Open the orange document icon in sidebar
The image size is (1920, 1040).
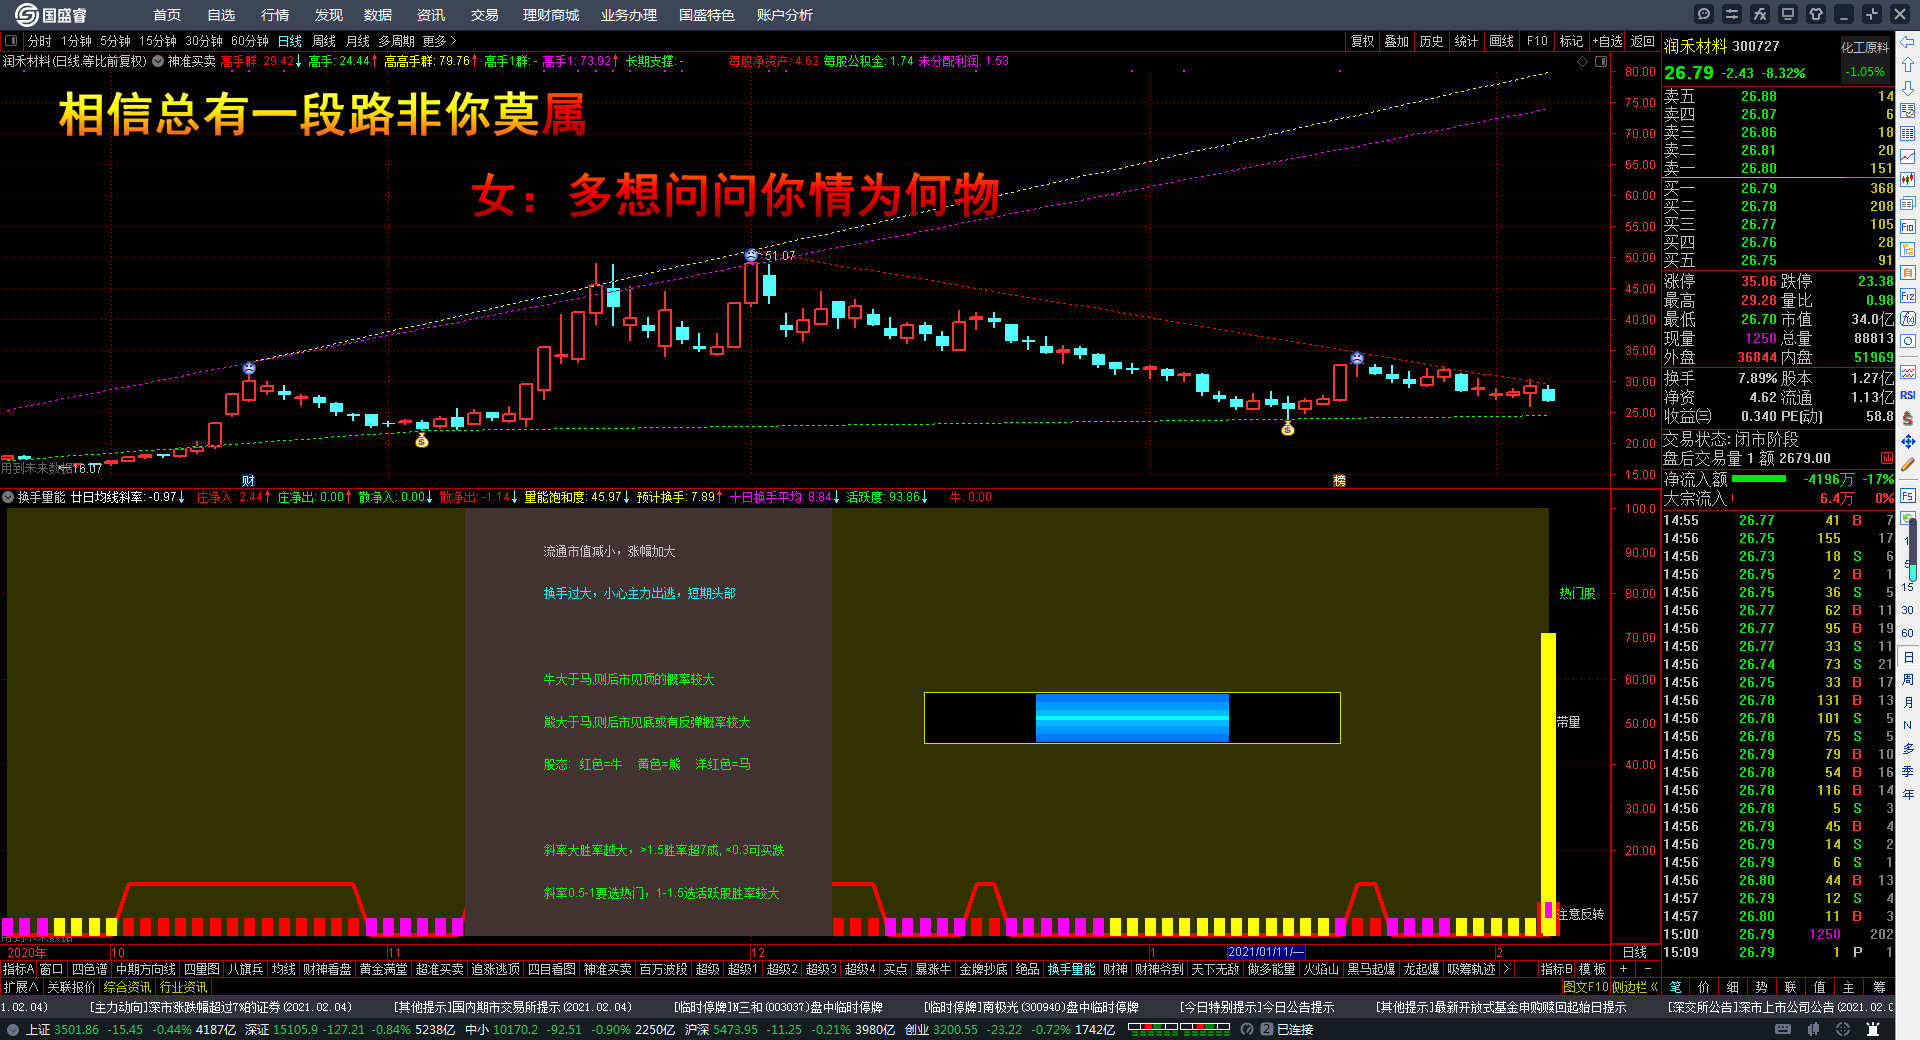pos(1908,273)
